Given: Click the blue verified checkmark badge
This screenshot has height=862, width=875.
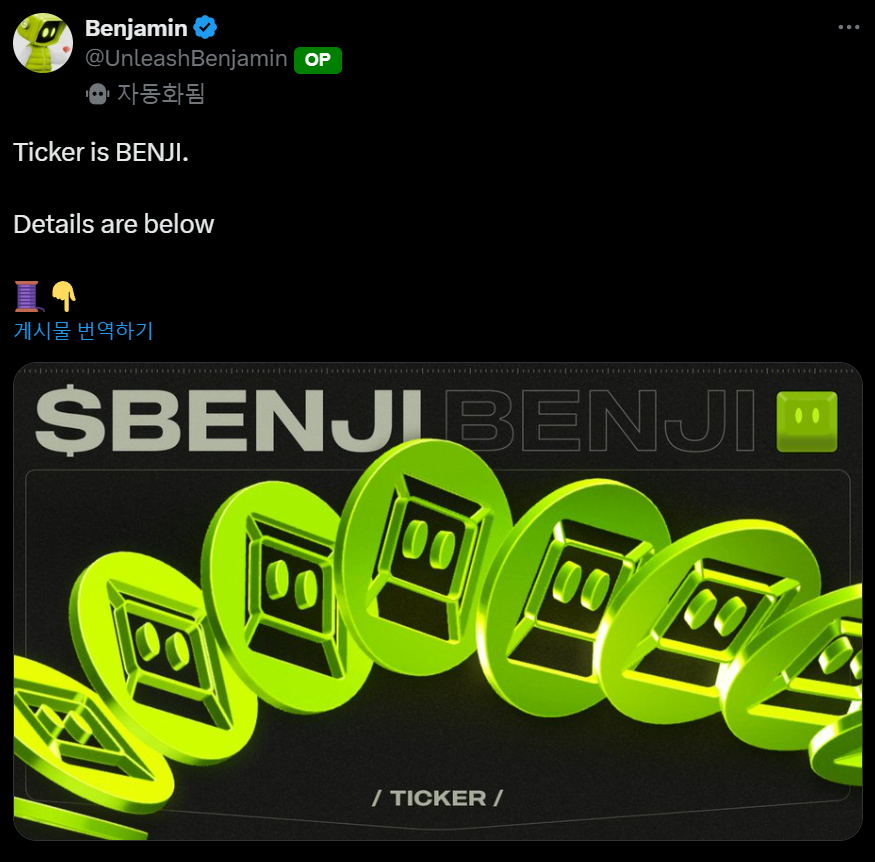Looking at the screenshot, I should point(205,27).
